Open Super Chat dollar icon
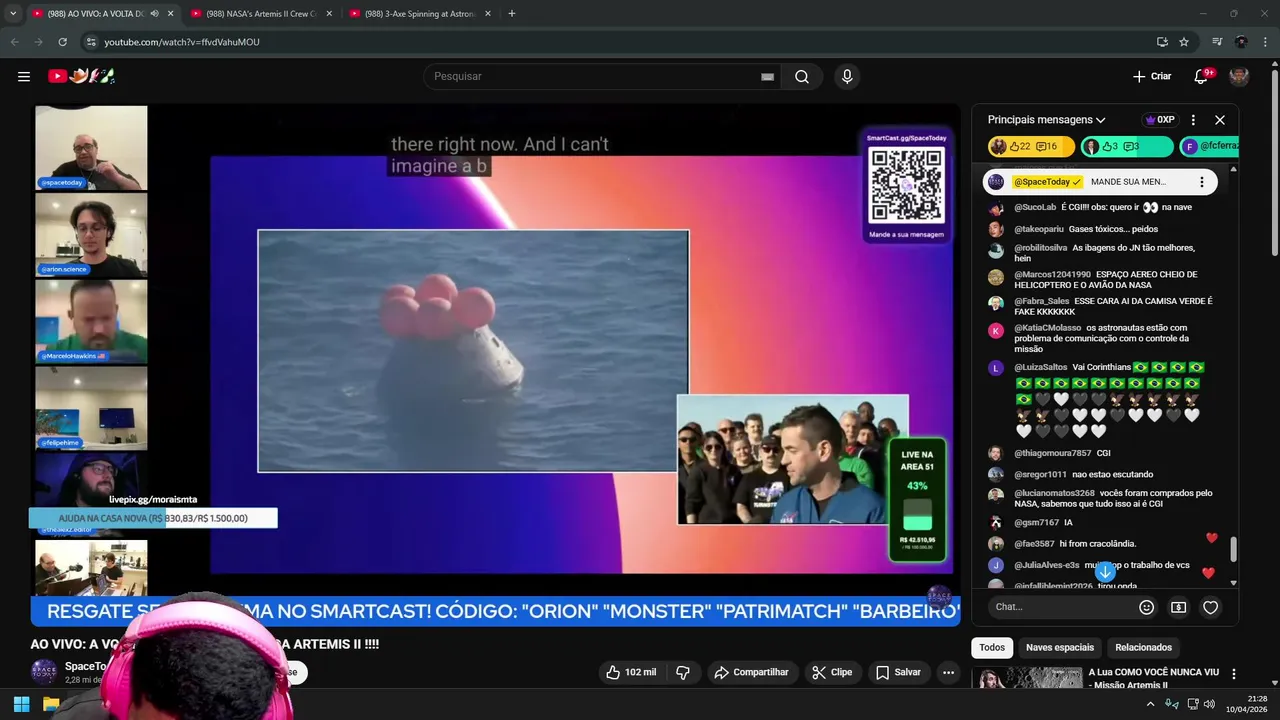The height and width of the screenshot is (720, 1280). 1179,607
